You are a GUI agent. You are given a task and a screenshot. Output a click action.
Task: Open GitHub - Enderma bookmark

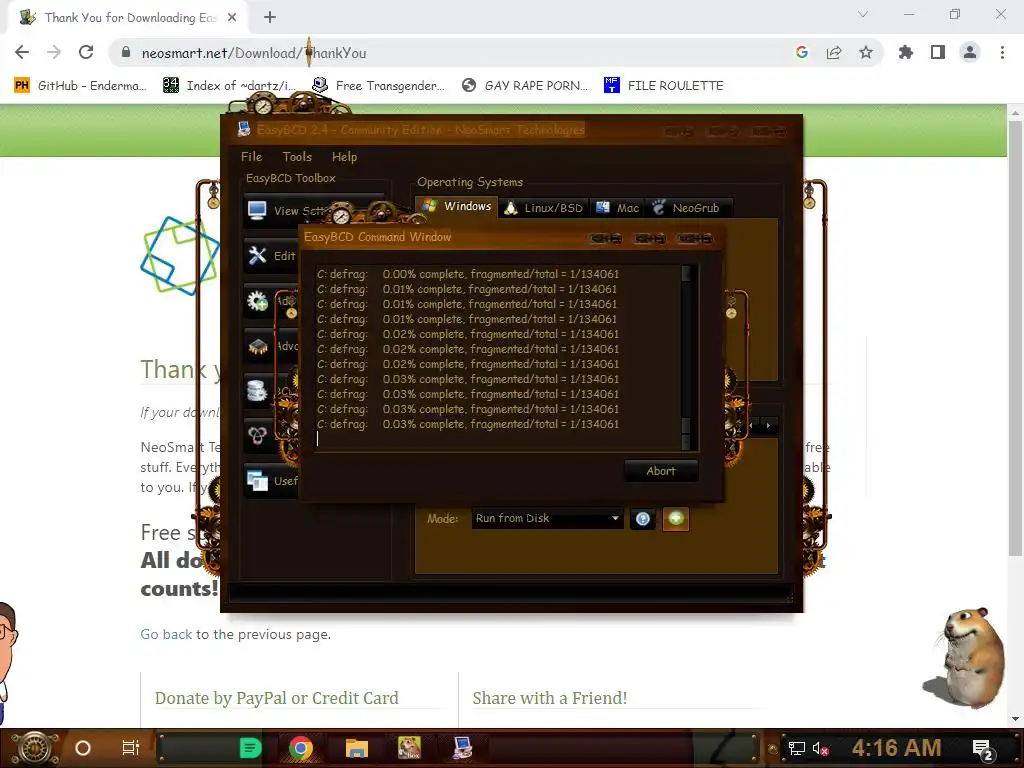click(80, 86)
